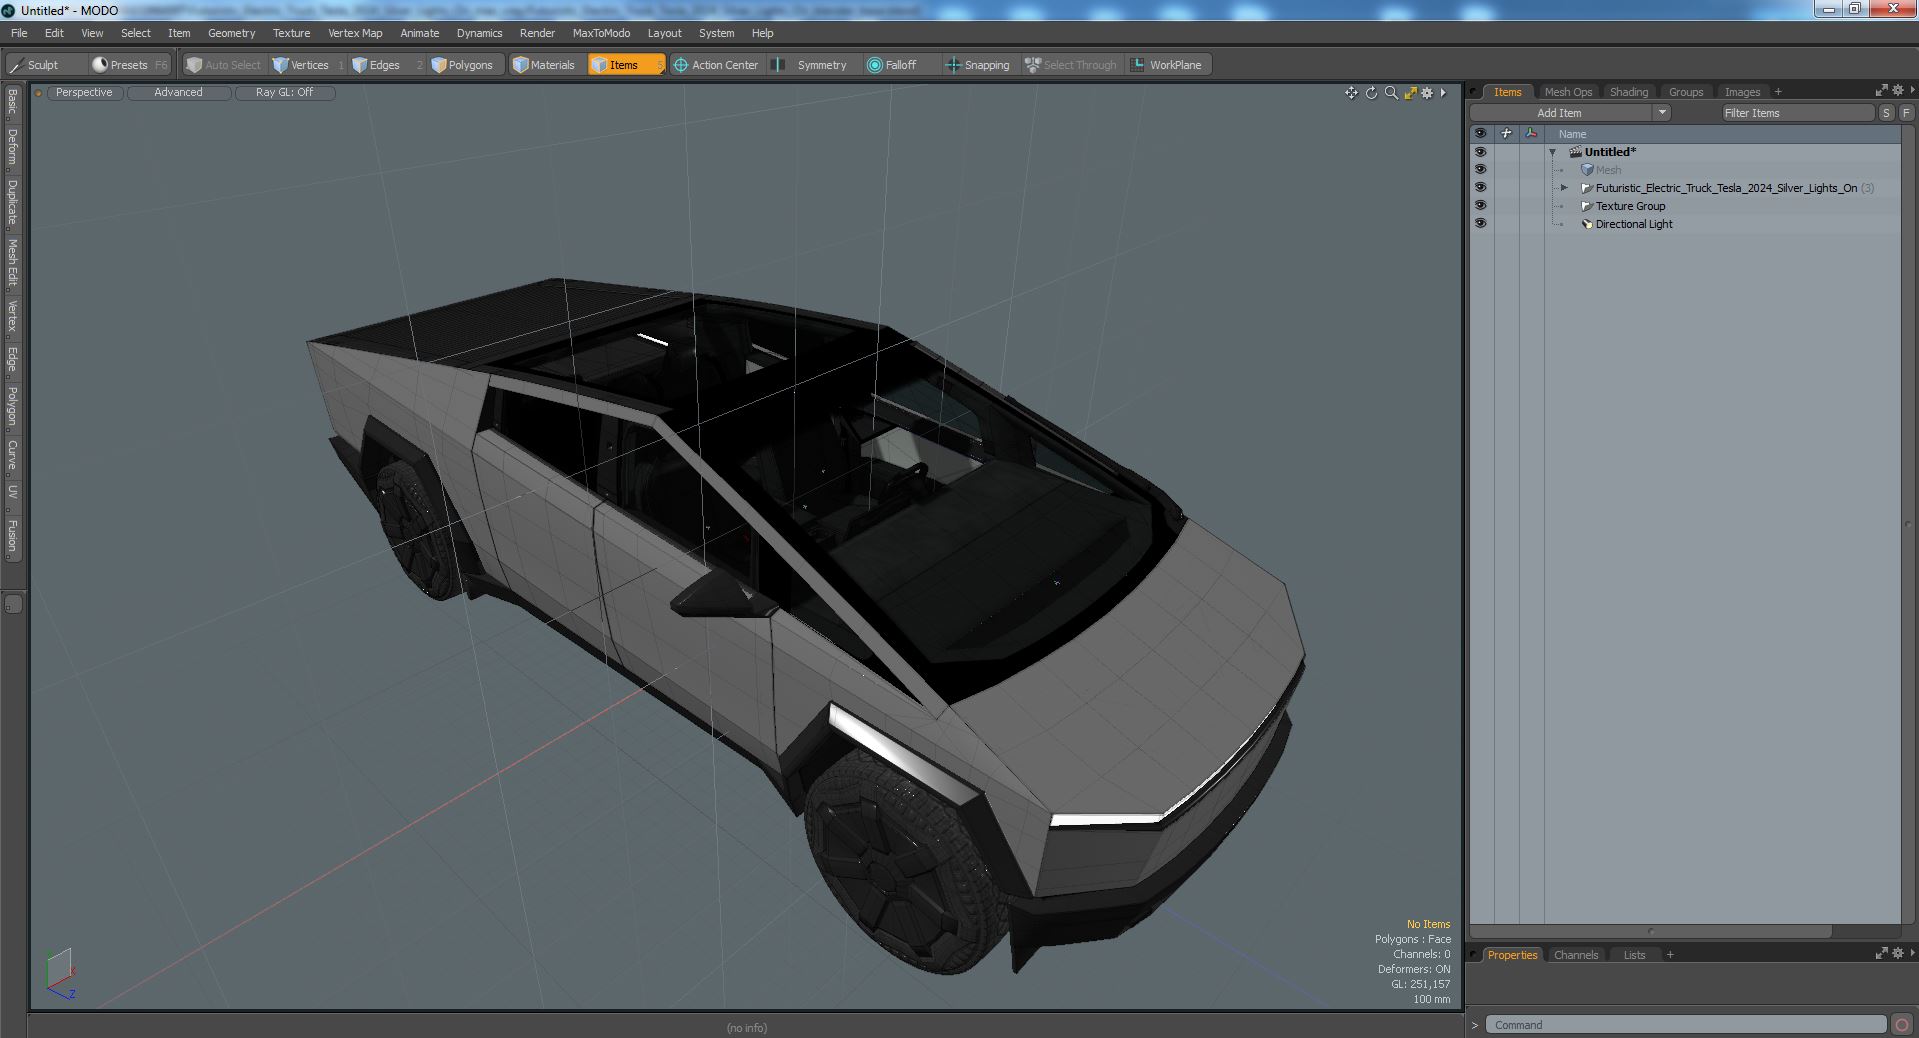Open the File menu

click(x=19, y=33)
